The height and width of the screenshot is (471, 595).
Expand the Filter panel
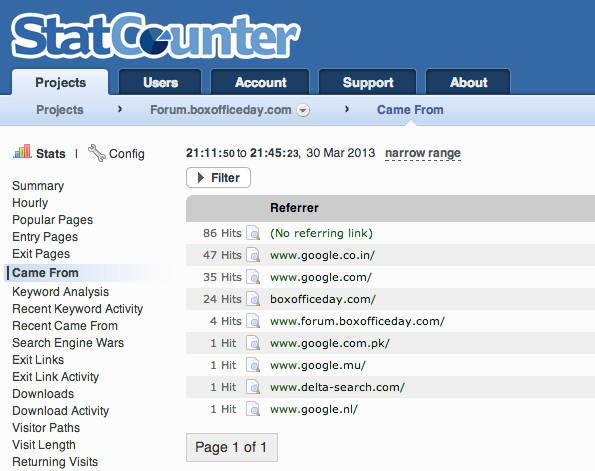(x=218, y=177)
